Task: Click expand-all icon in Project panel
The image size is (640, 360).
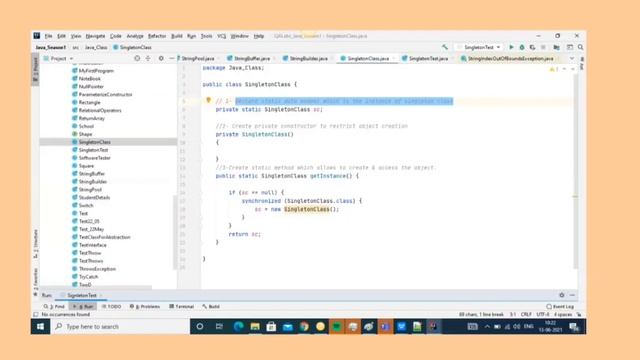Action: coord(148,58)
